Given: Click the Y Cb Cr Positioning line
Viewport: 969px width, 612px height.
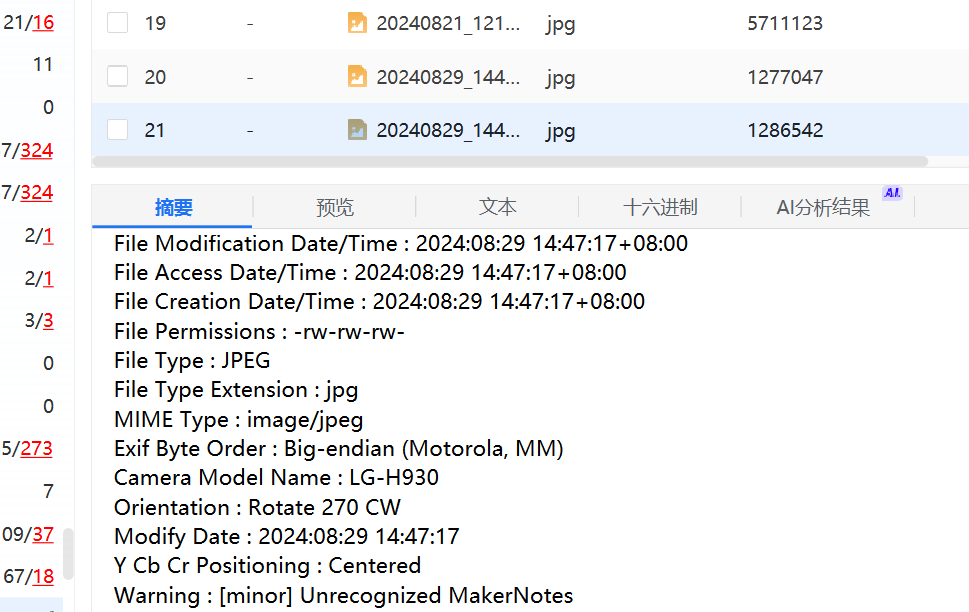Looking at the screenshot, I should [268, 566].
